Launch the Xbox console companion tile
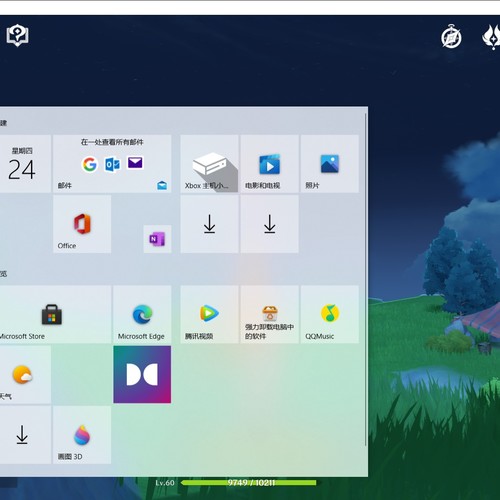This screenshot has width=500, height=500. click(x=209, y=164)
